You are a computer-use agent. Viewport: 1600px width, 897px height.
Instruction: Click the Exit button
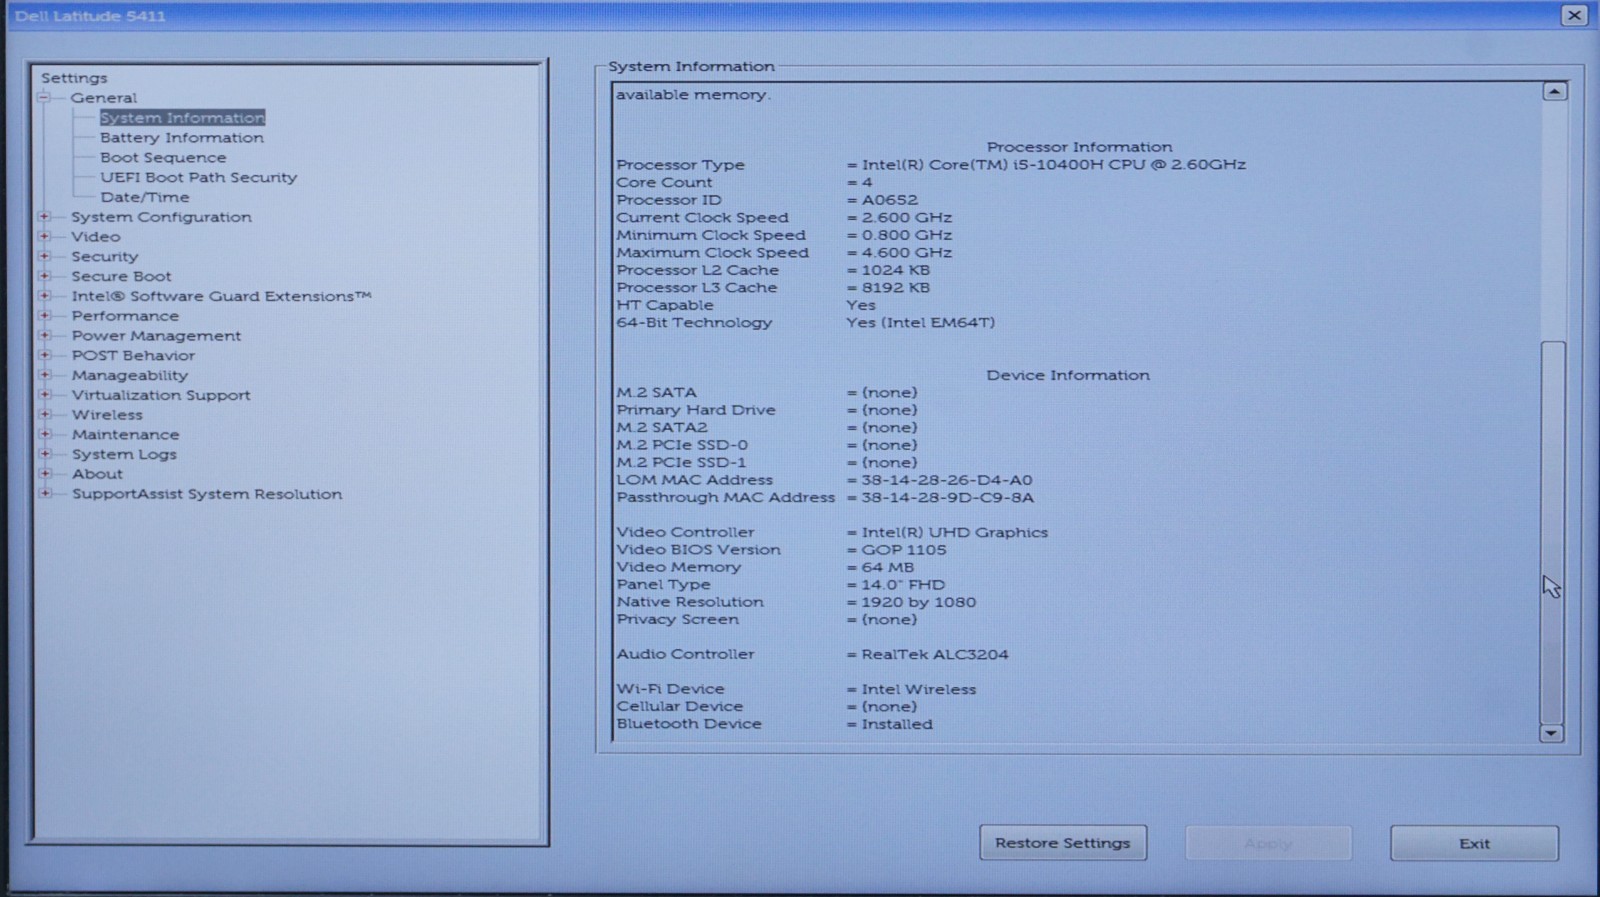(x=1474, y=843)
